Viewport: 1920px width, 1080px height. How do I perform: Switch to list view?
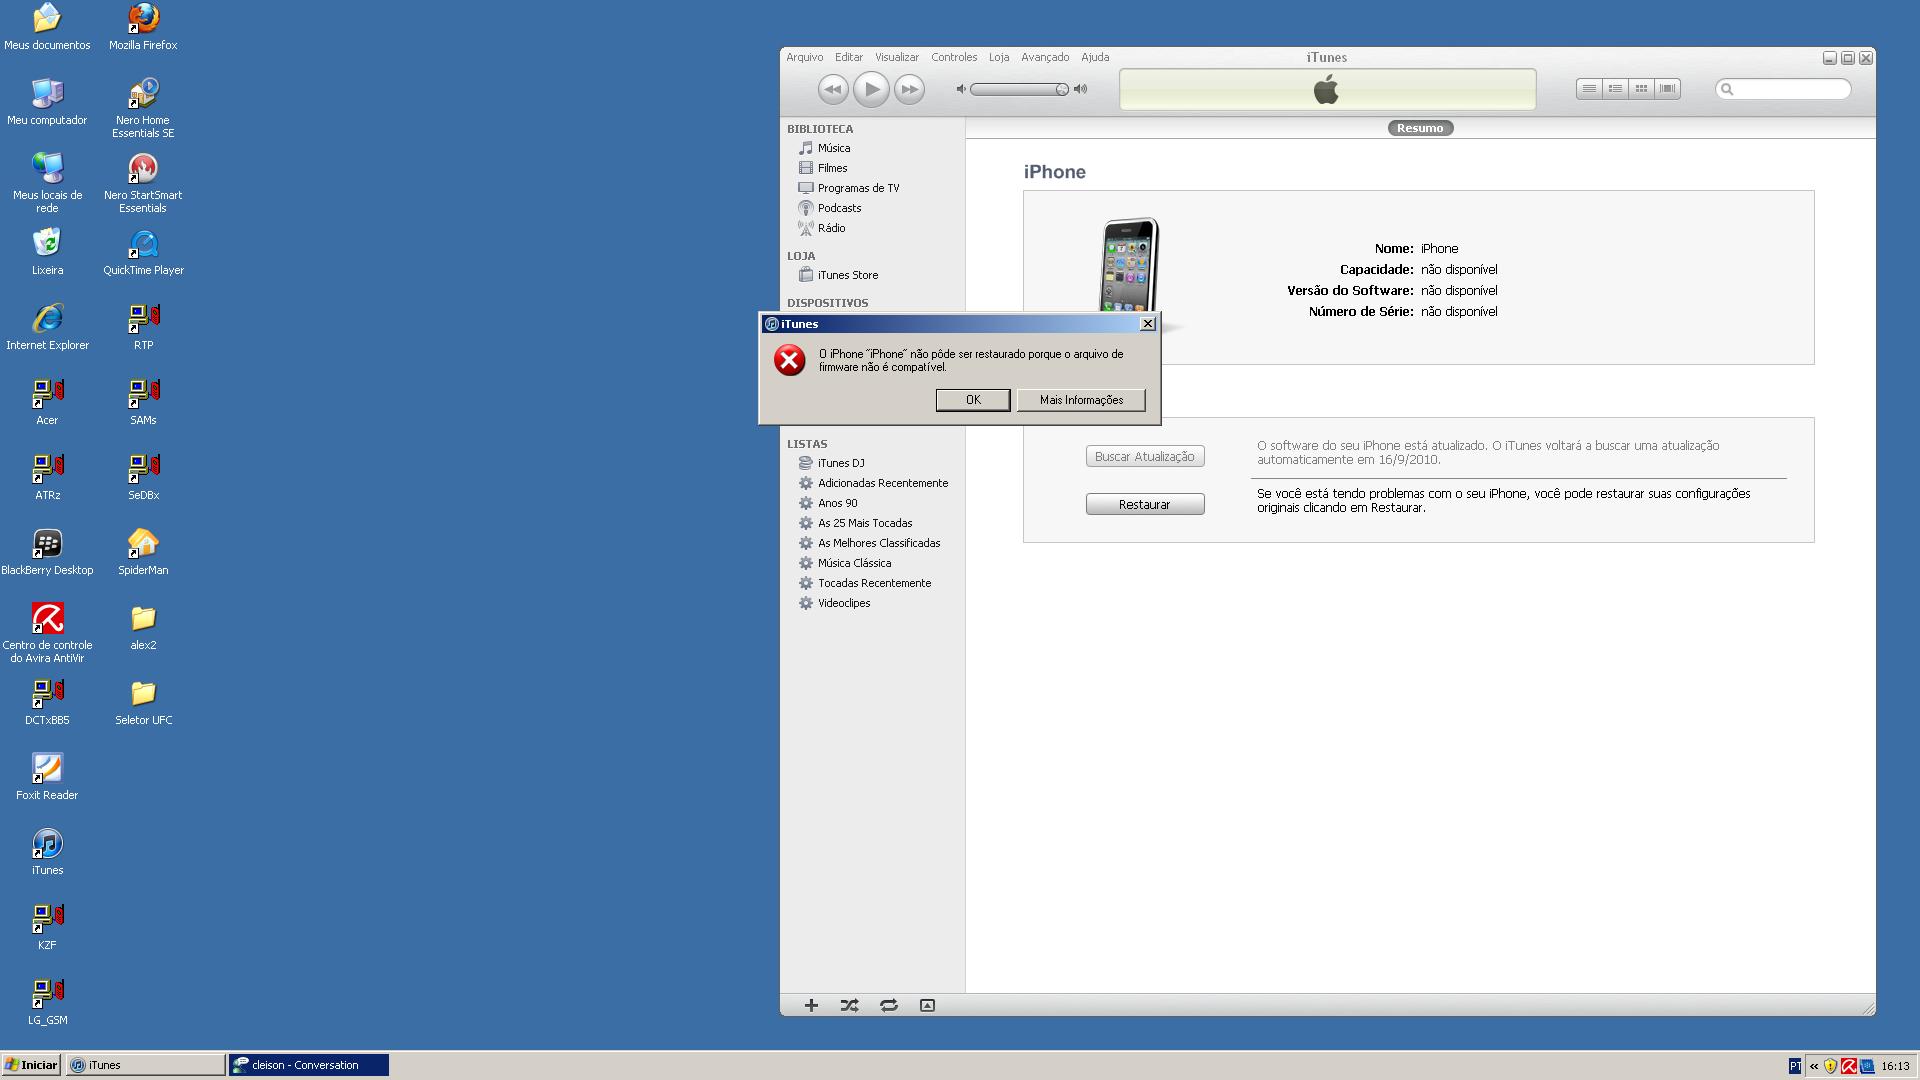[1589, 89]
